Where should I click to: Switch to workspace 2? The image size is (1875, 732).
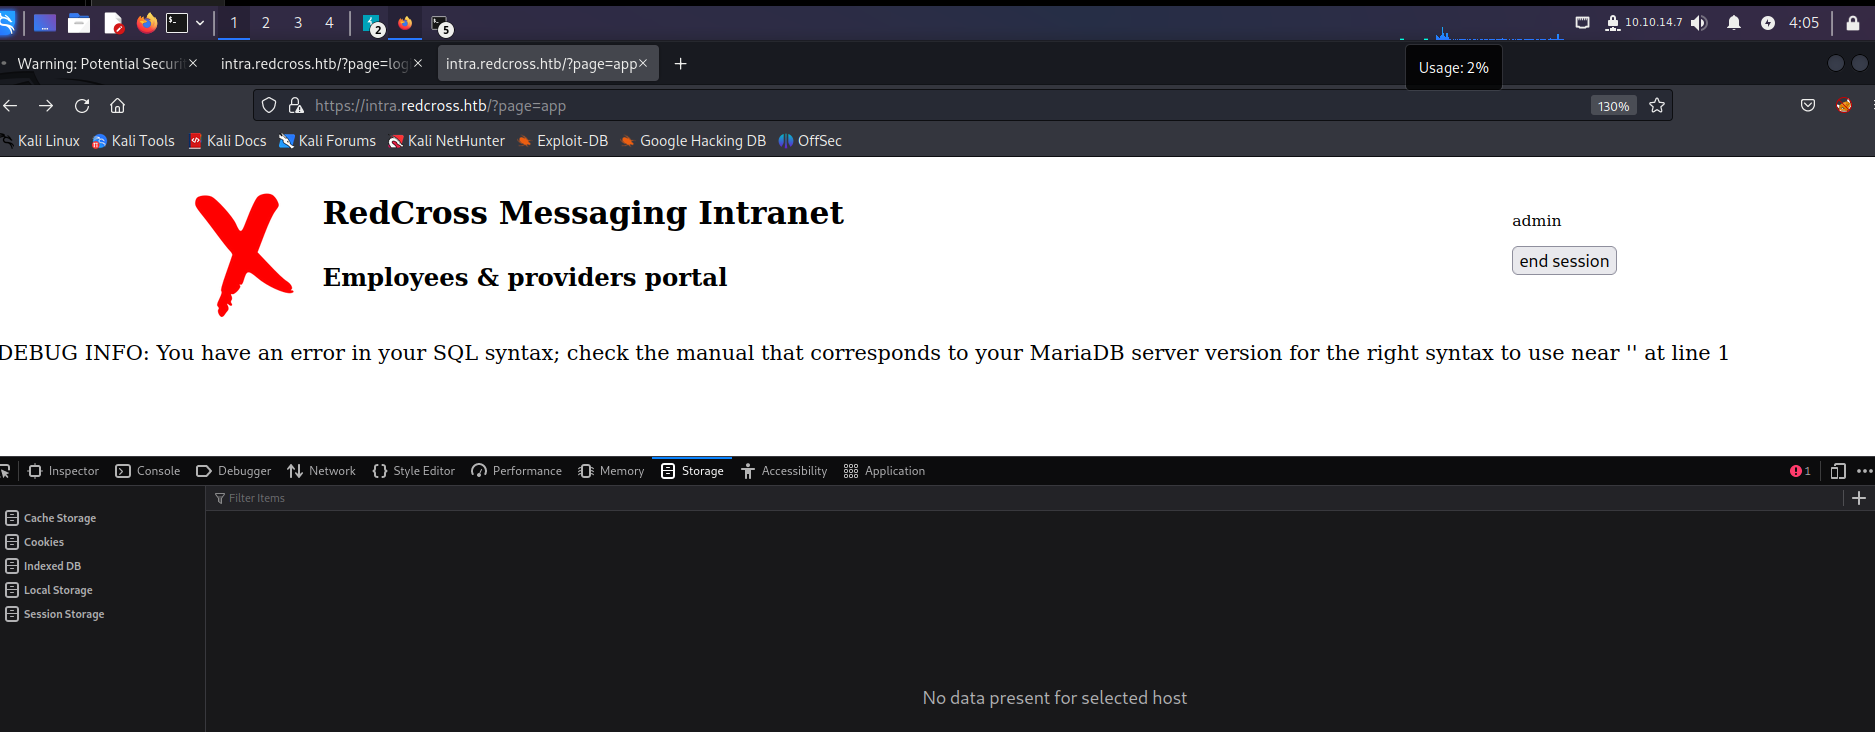click(x=266, y=22)
